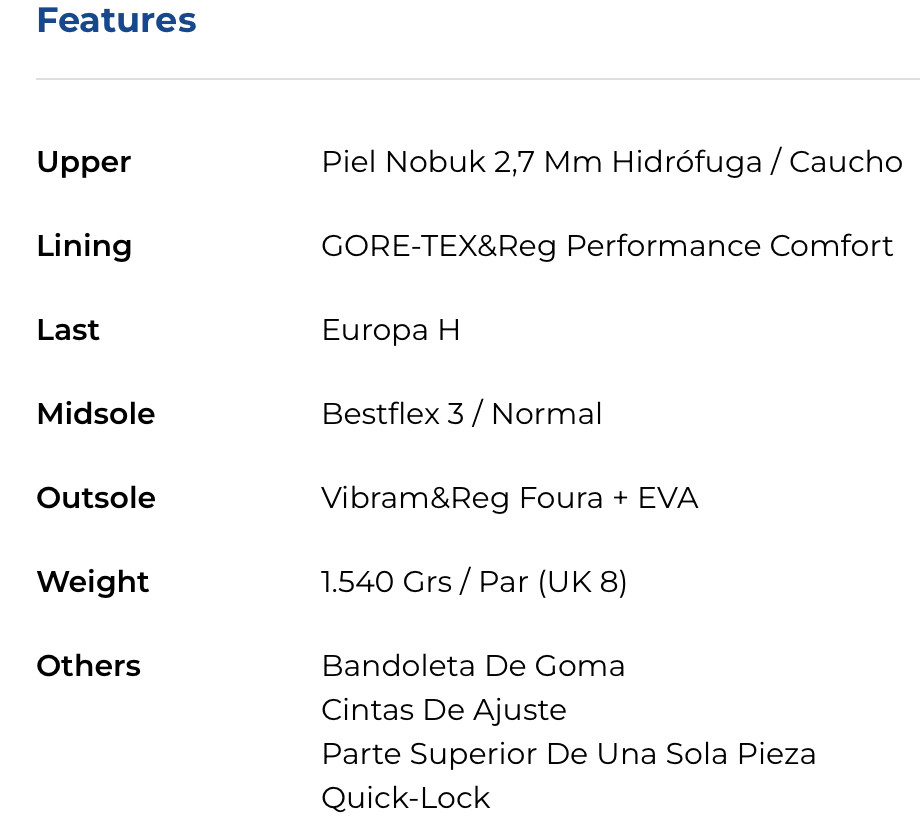Viewport: 920px width, 830px height.
Task: Click the word Caucho in Upper row
Action: 846,162
